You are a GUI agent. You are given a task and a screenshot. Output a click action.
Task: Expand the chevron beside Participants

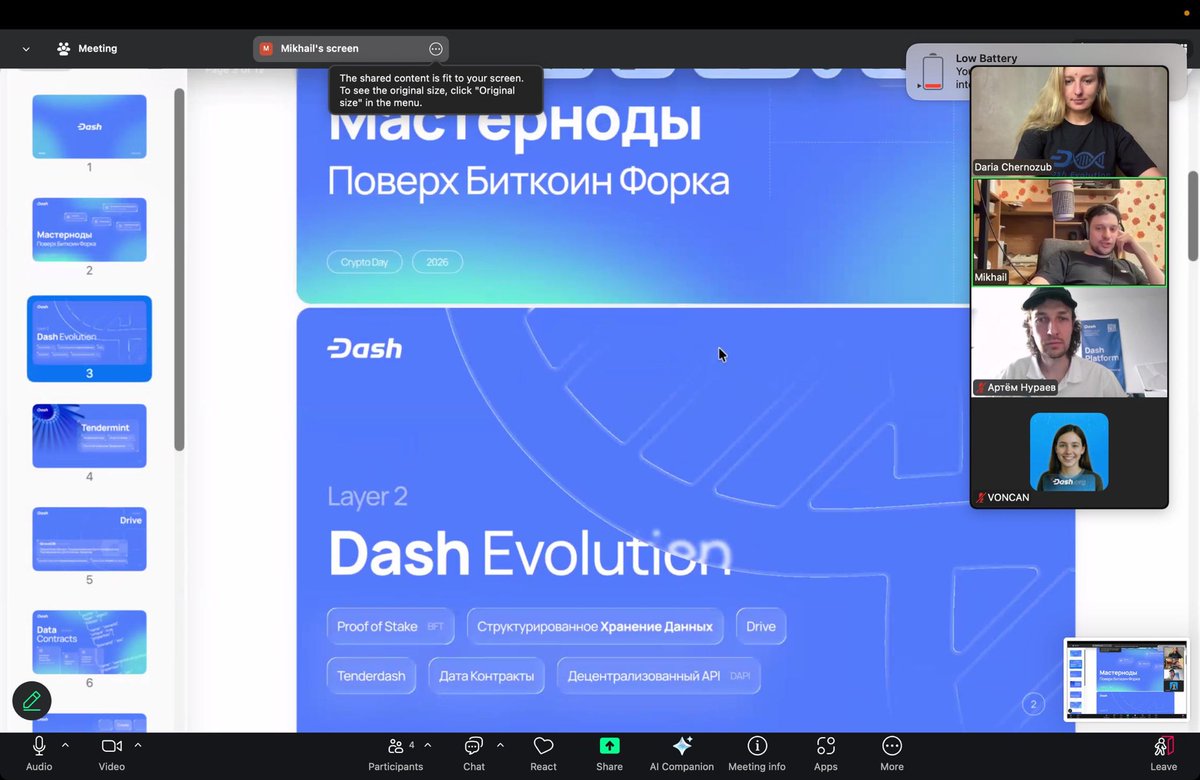click(428, 745)
